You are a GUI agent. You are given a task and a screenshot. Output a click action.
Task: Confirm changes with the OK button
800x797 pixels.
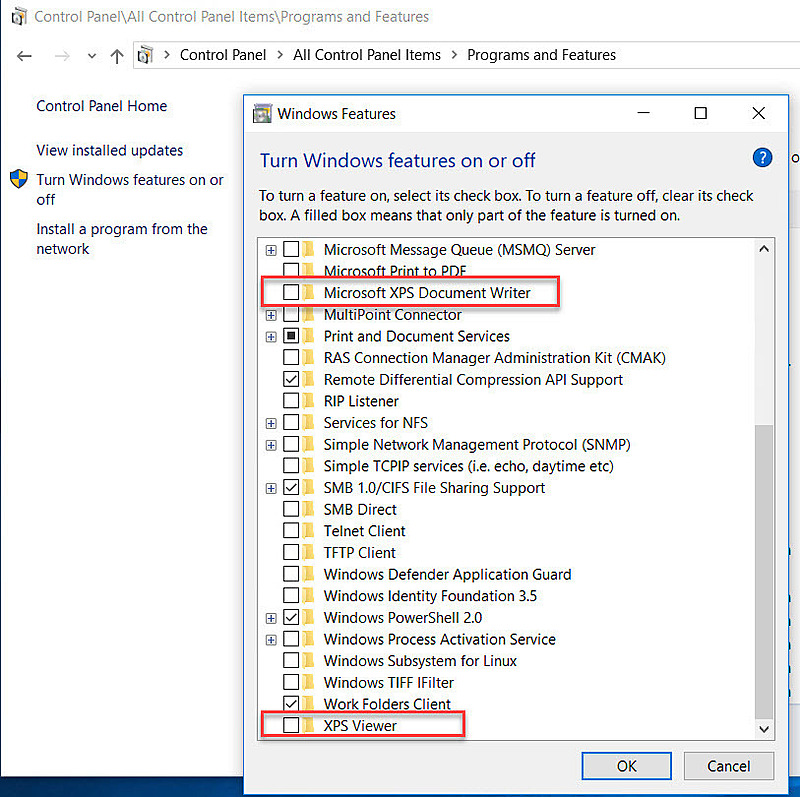626,765
